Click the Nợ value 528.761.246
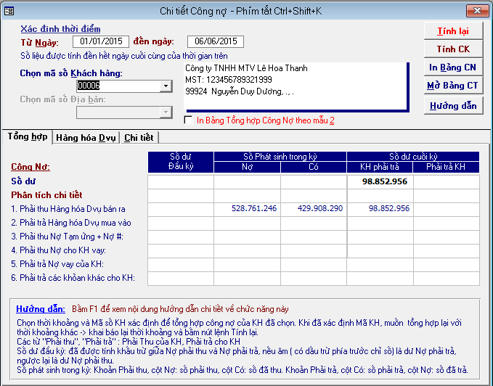This screenshot has width=493, height=386. coord(254,208)
